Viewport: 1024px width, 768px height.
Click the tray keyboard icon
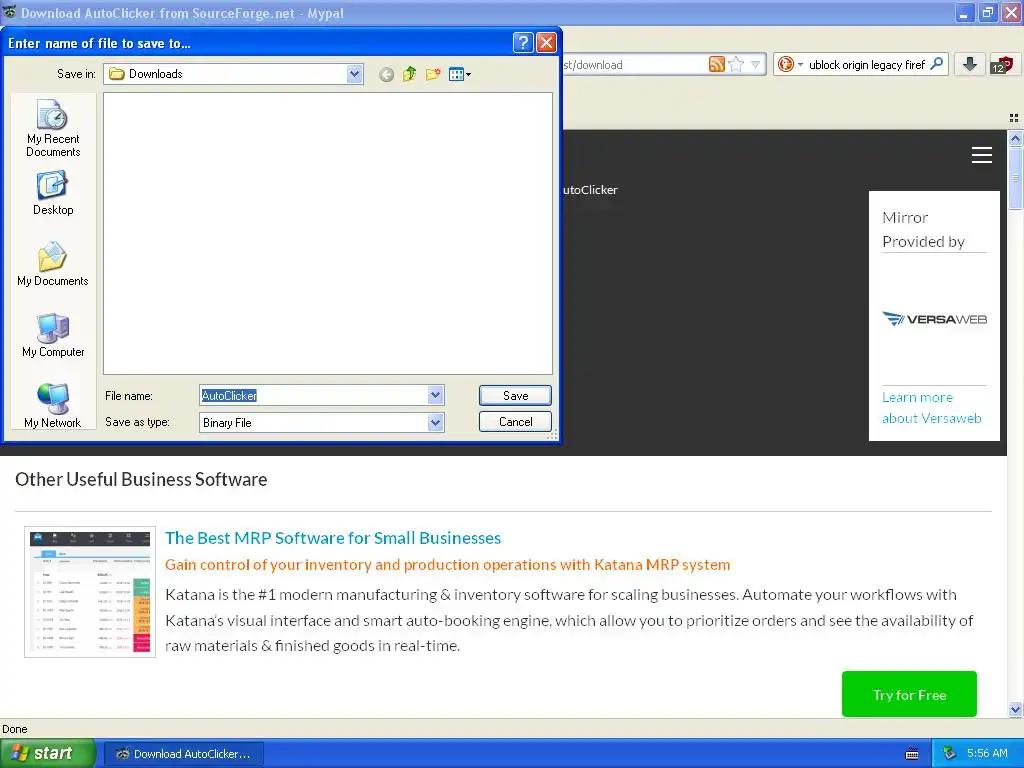912,754
